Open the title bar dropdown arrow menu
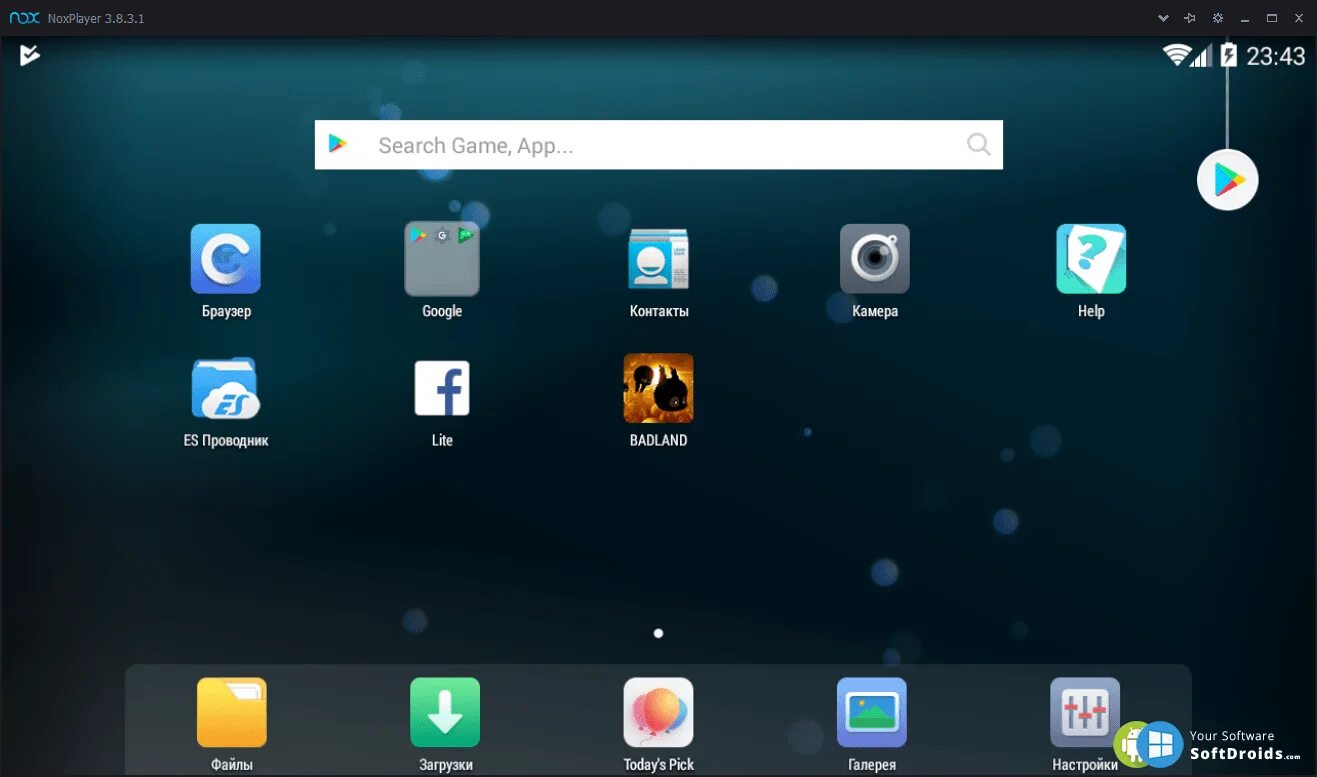The image size is (1317, 777). (1163, 18)
